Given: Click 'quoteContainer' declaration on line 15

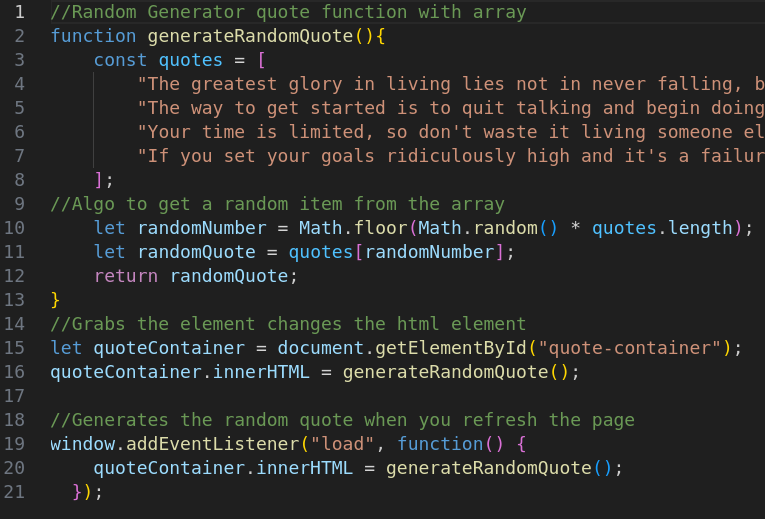Looking at the screenshot, I should 169,348.
